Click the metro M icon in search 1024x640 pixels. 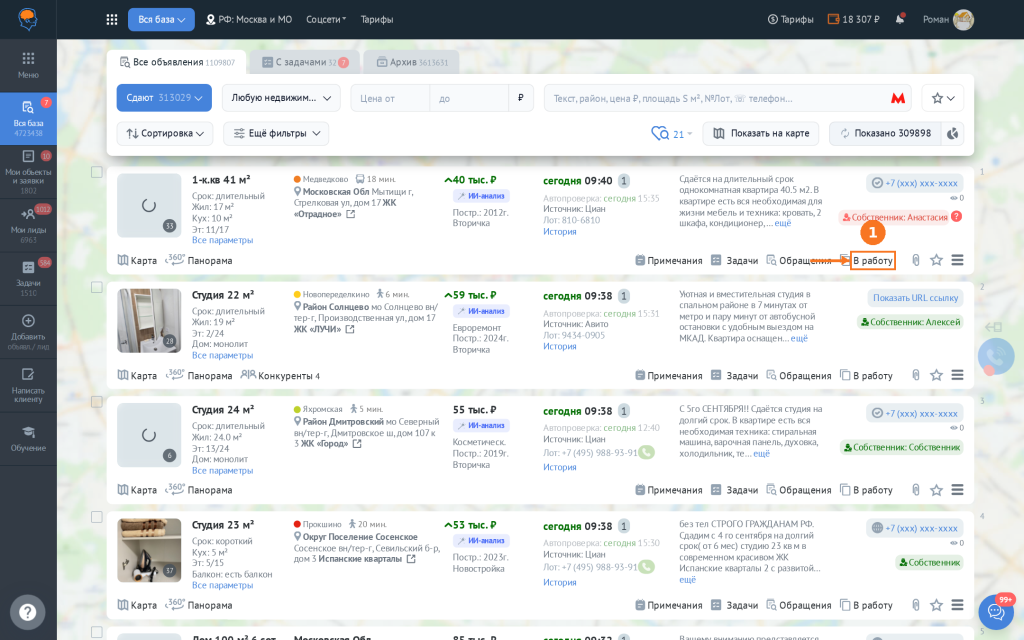pos(898,98)
